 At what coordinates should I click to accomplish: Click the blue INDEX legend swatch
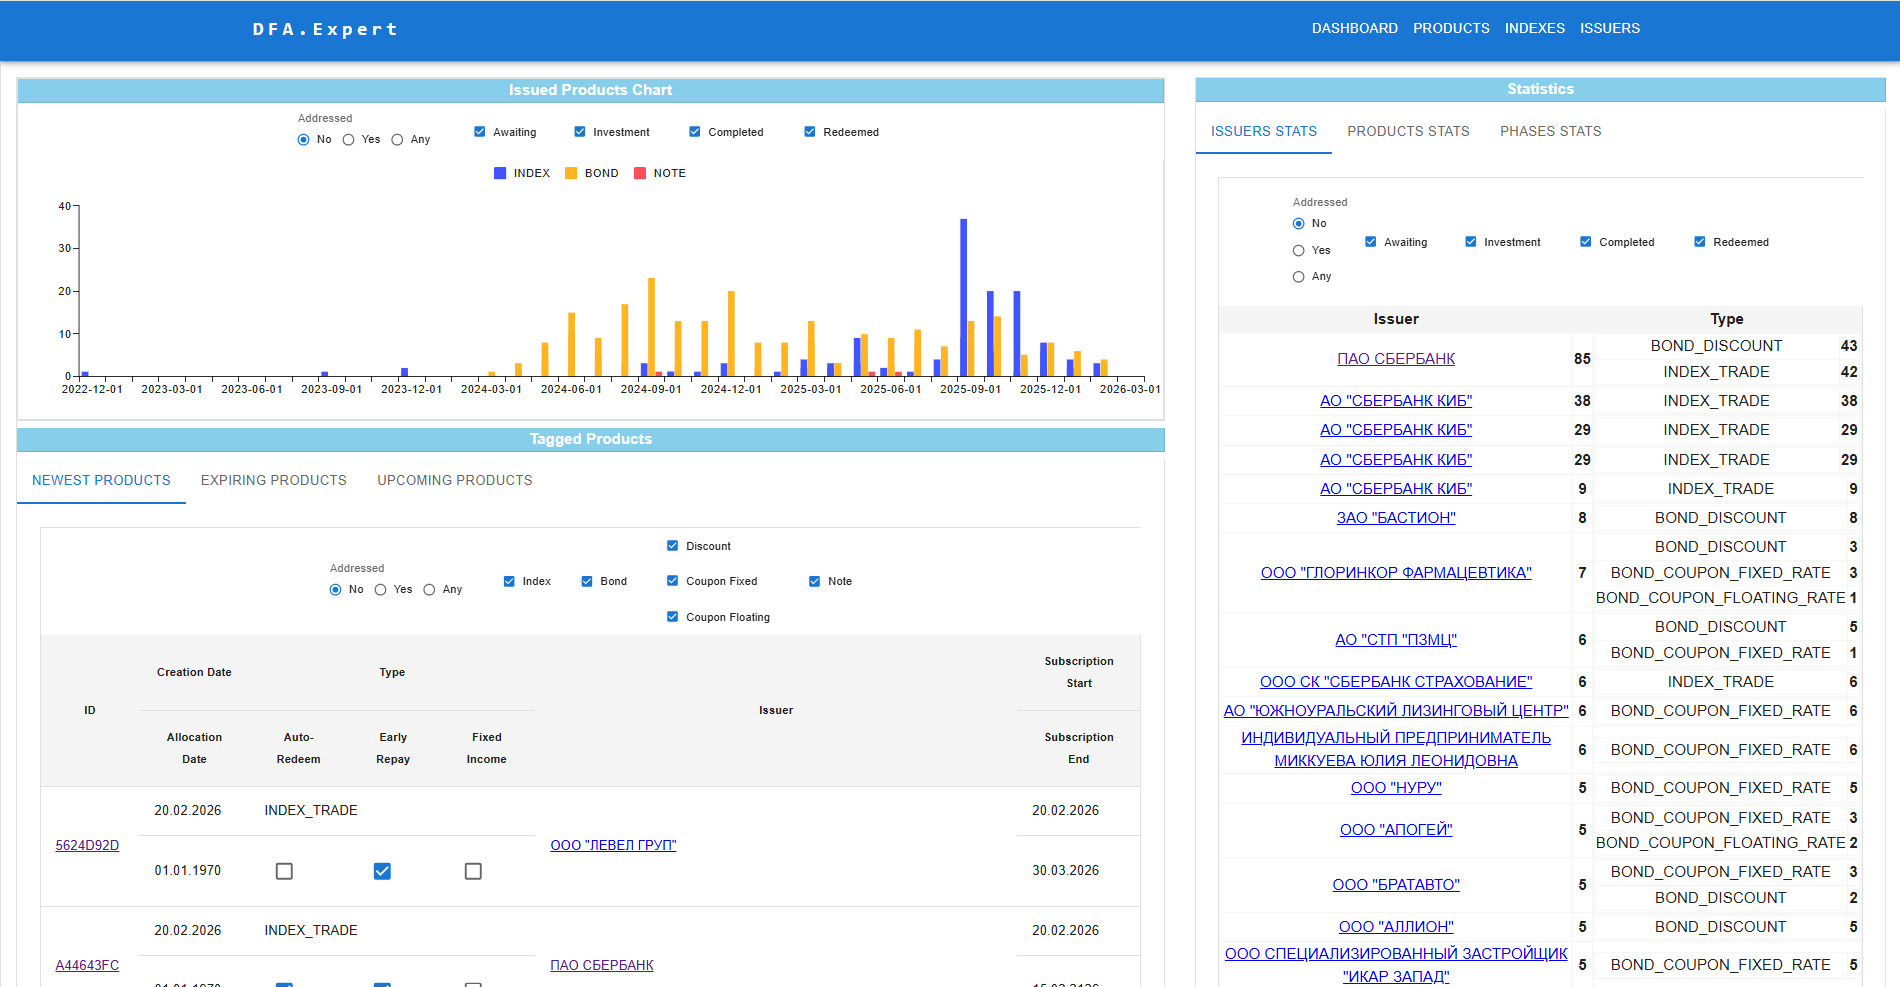coord(500,173)
